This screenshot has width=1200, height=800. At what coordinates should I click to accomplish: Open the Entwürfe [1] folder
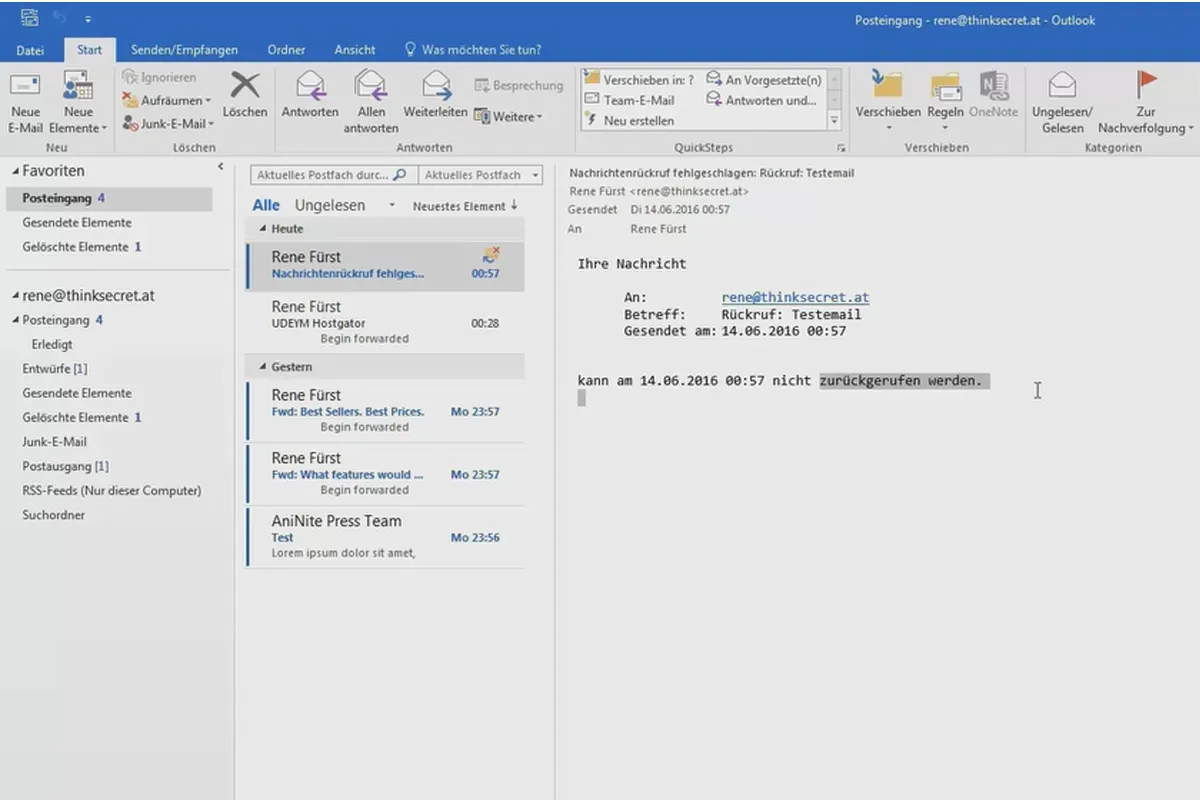pyautogui.click(x=55, y=369)
